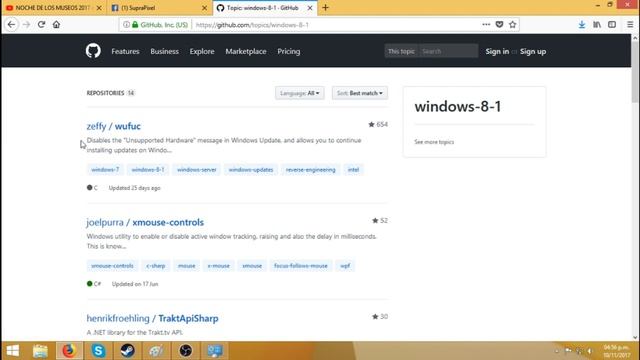This screenshot has height=360, width=640.
Task: Click the browser forward arrow
Action: pyautogui.click(x=27, y=24)
